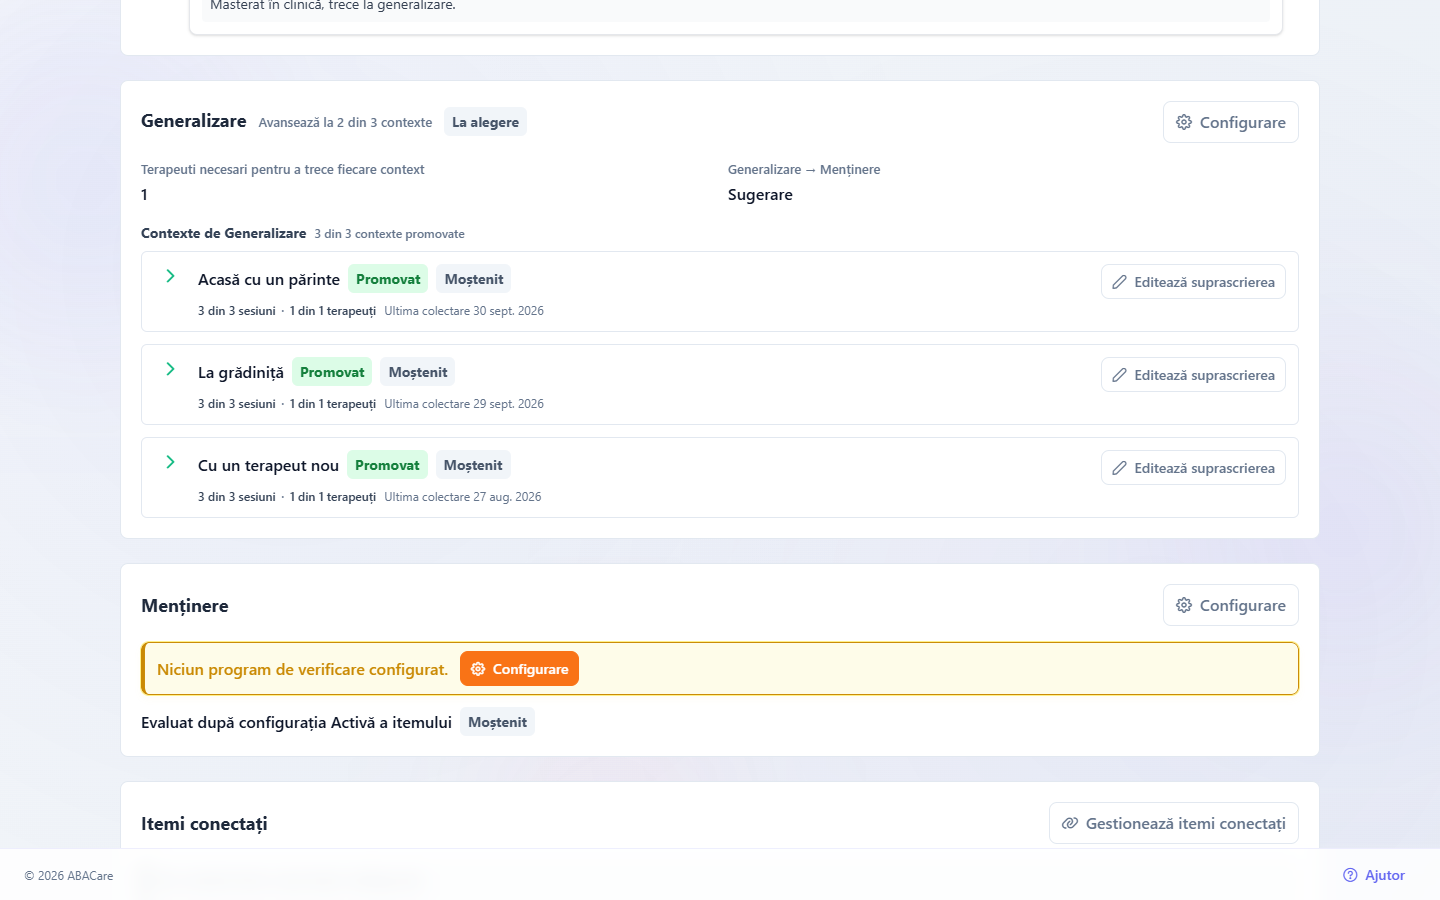Click the Itemi conectați heading

tap(204, 824)
